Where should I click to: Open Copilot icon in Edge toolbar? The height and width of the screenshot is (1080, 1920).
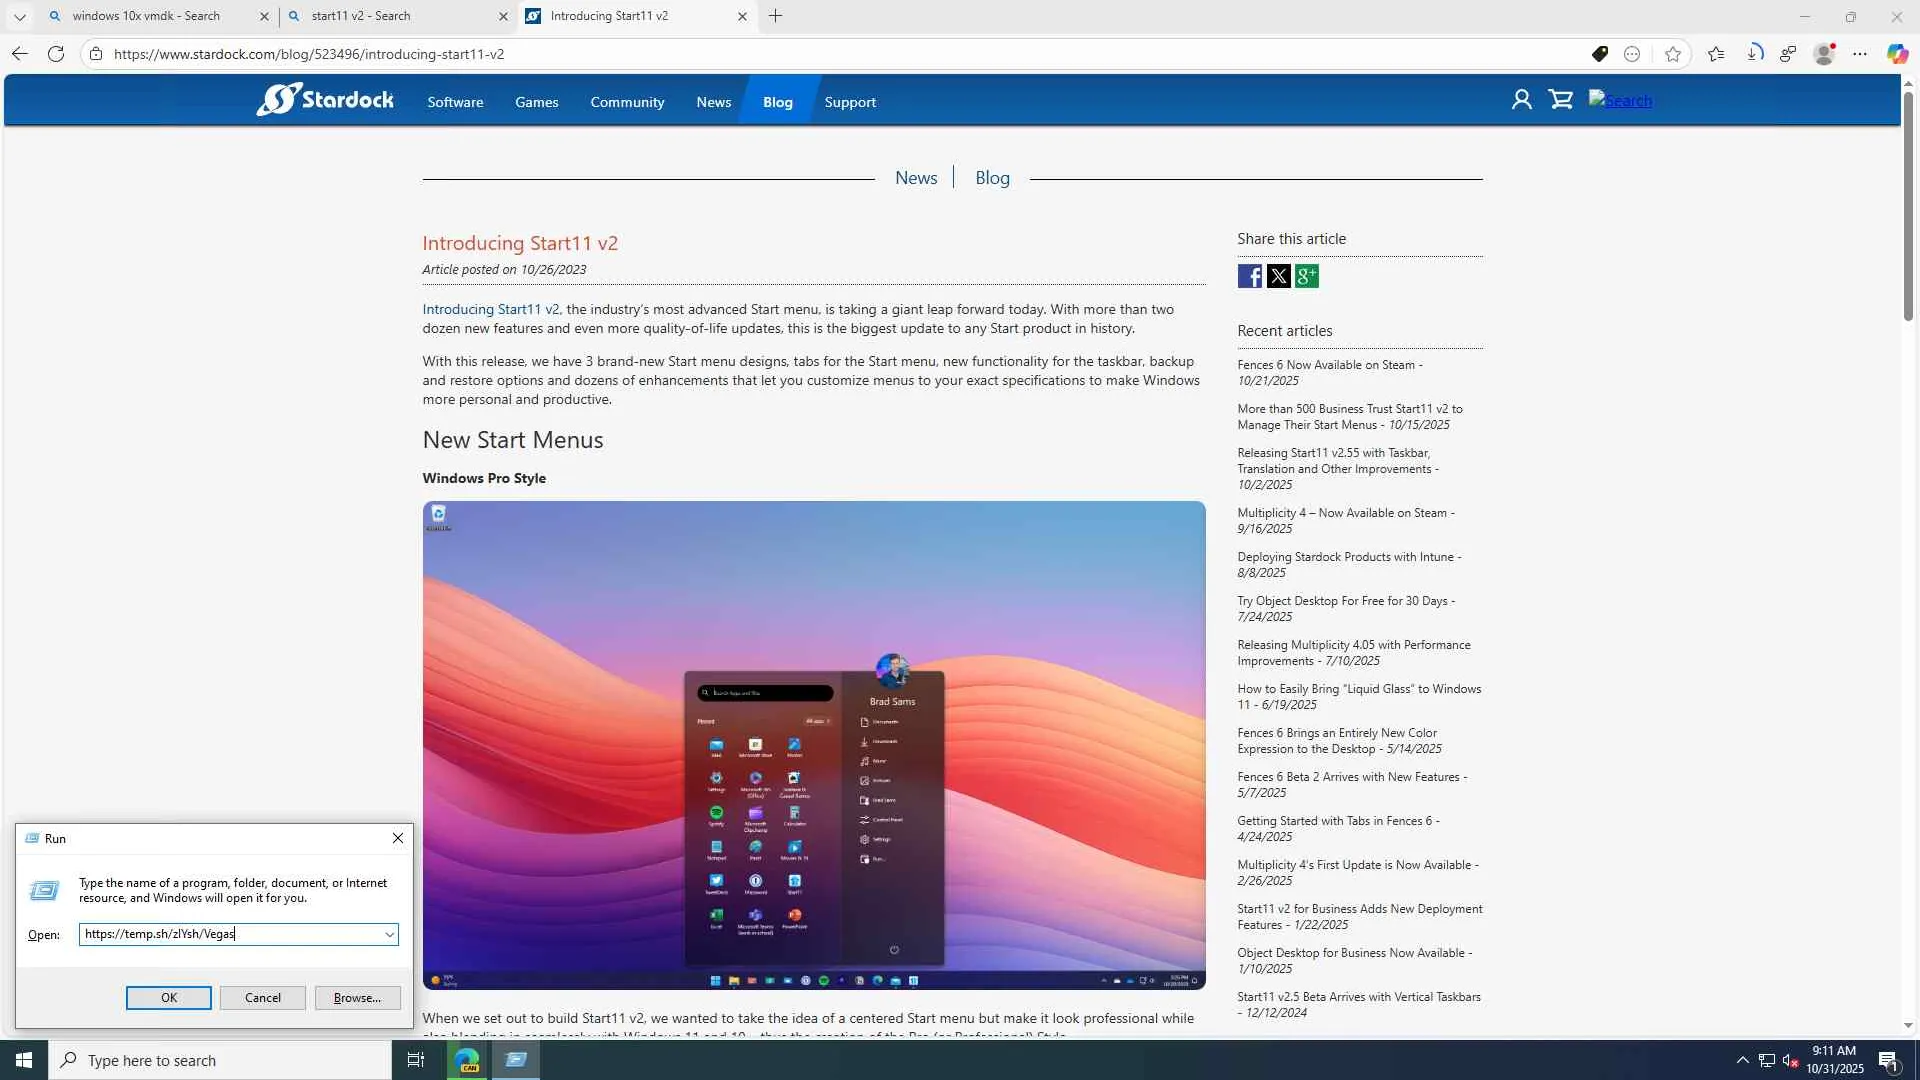(x=1897, y=54)
